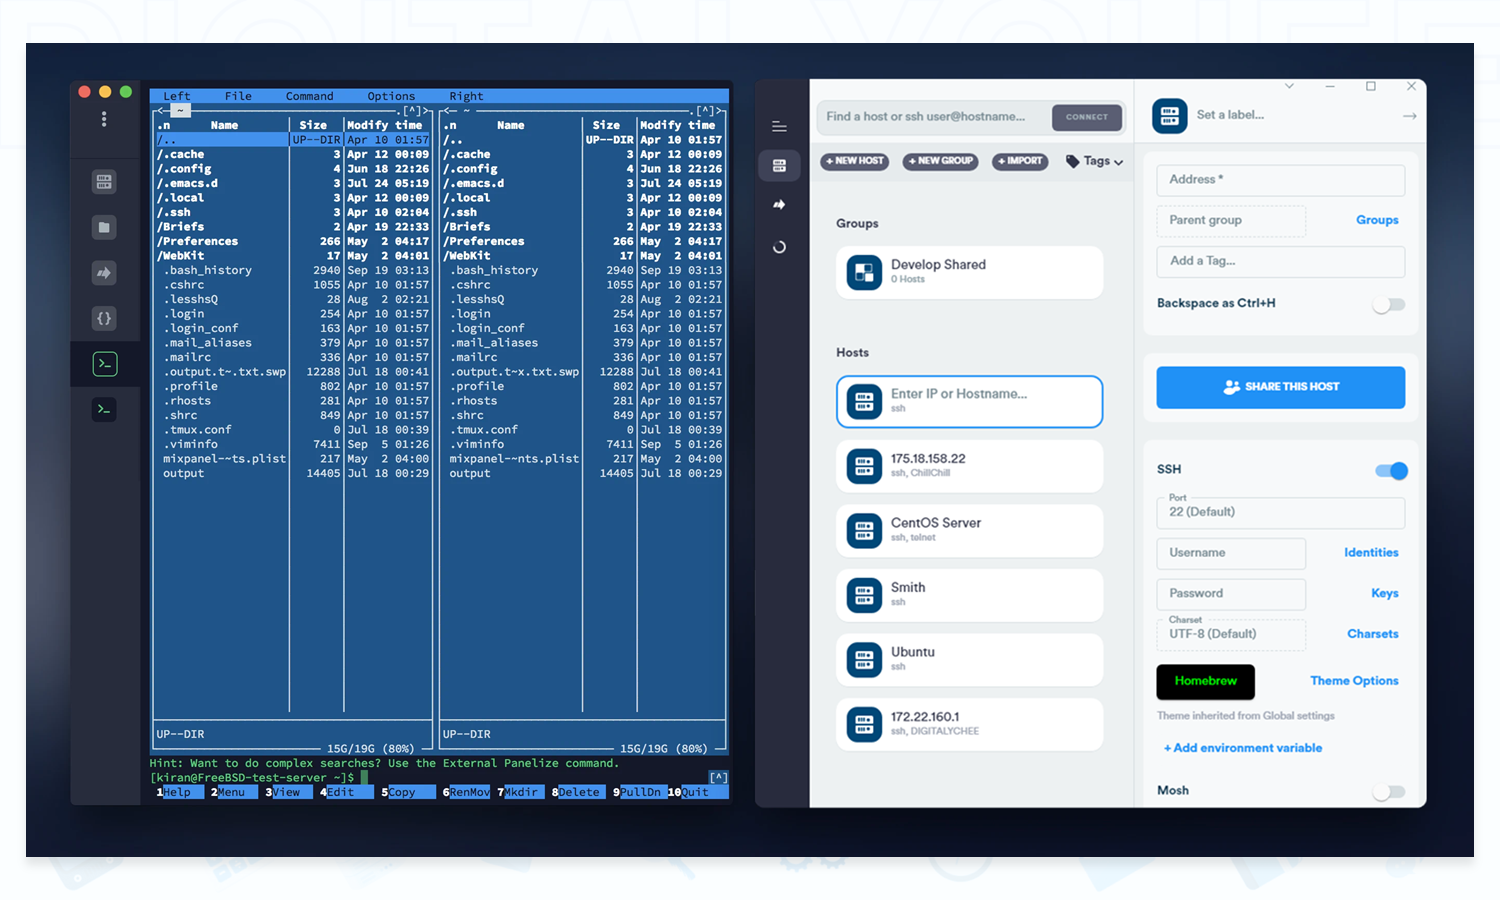Open the snippets curly braces icon

tap(104, 319)
